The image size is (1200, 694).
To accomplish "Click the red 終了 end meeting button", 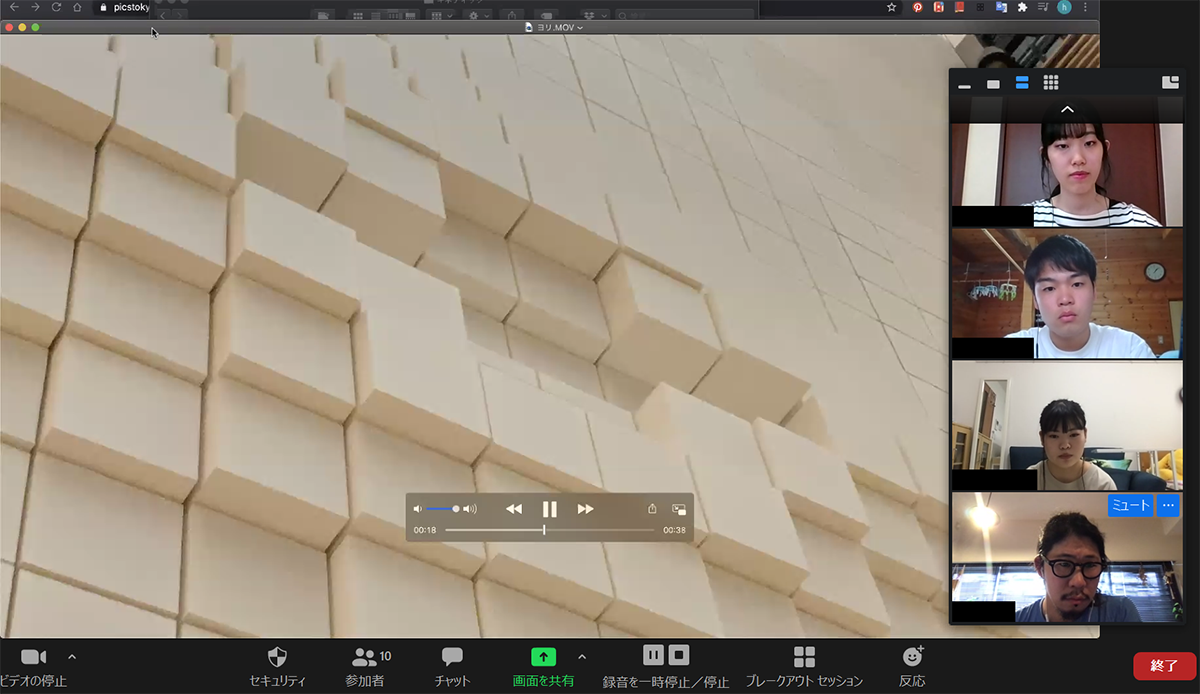I will point(1164,665).
